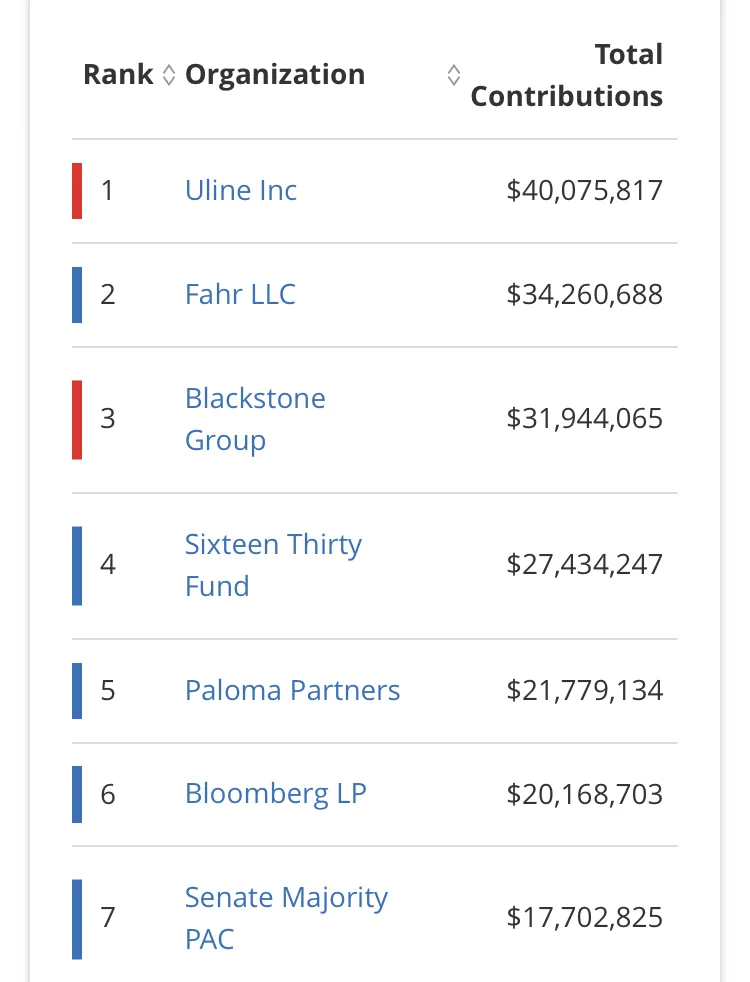The image size is (750, 982).
Task: Sort table by Rank arrows icon
Action: (168, 75)
